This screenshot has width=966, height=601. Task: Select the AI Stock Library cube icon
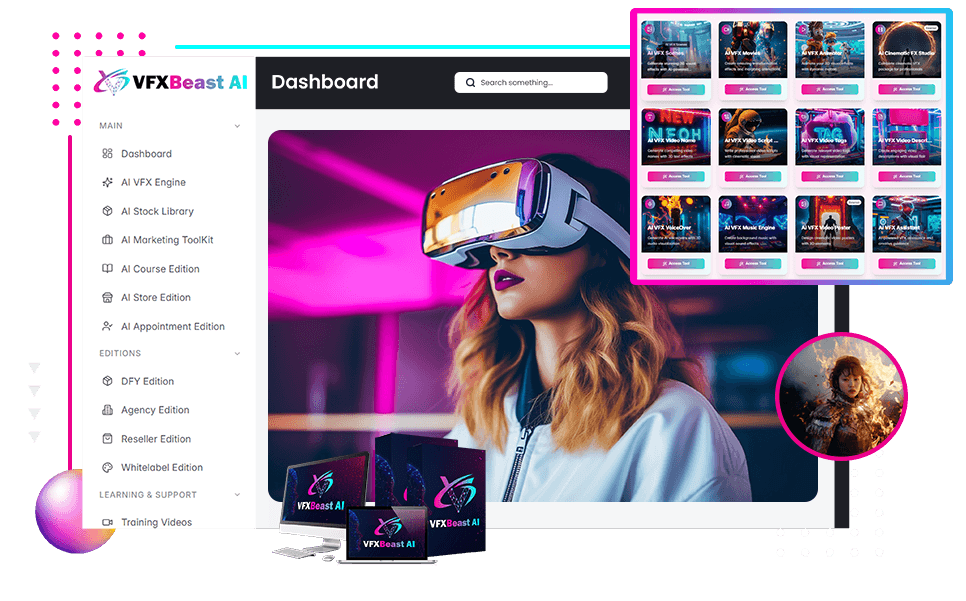coord(108,211)
